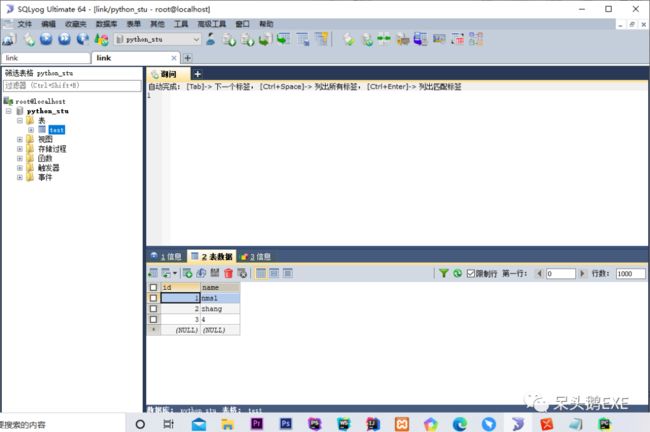Tick the checkbox for row with nmsl
Image resolution: width=650 pixels, height=432 pixels.
[x=153, y=298]
